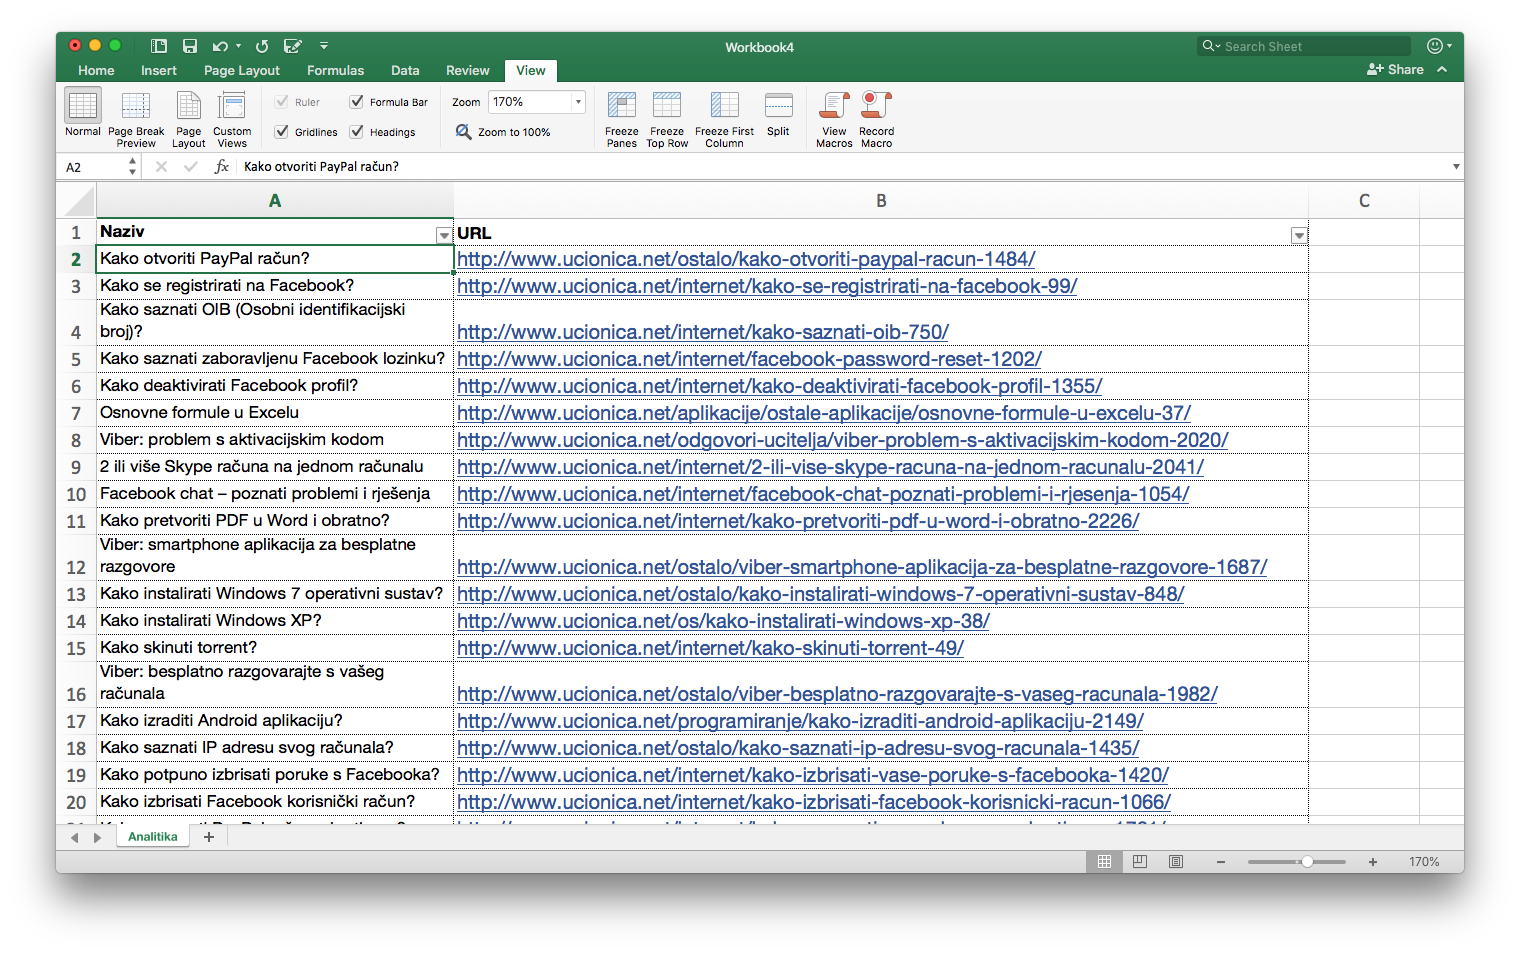Click the Split window icon
The image size is (1520, 953).
pyautogui.click(x=778, y=106)
